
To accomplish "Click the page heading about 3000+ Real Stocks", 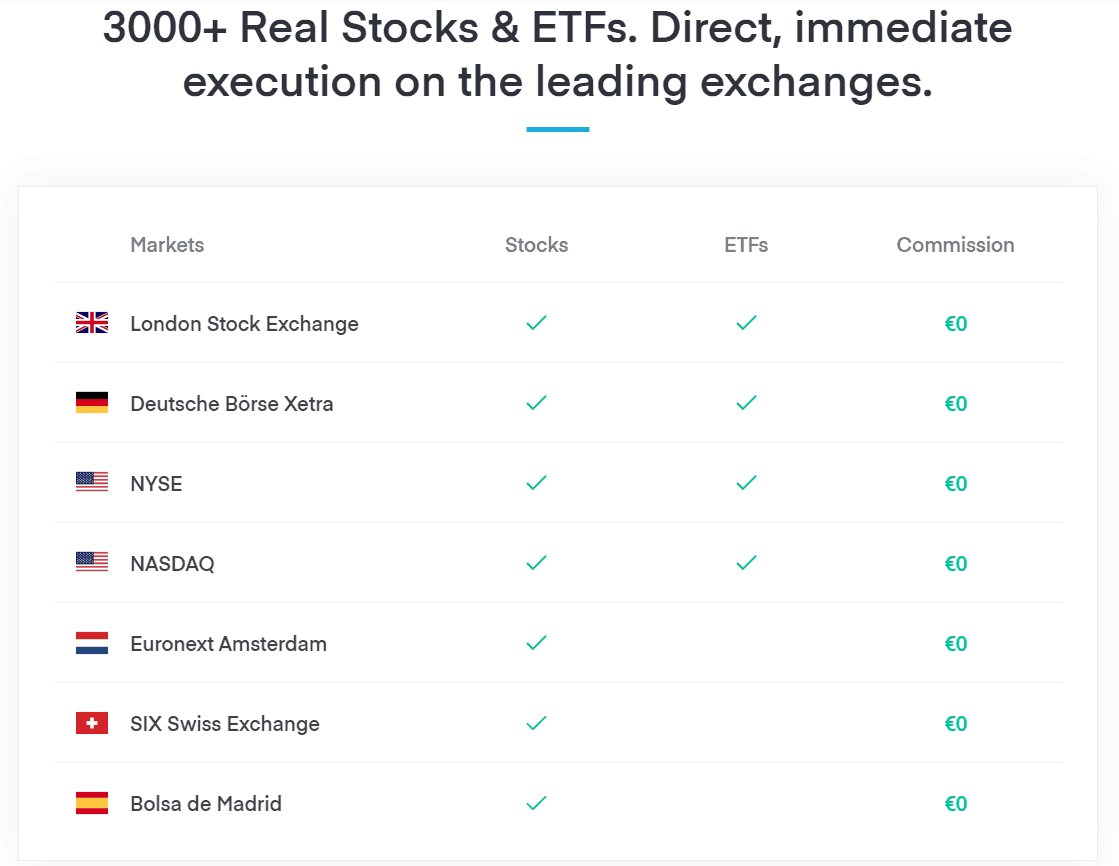I will (558, 54).
